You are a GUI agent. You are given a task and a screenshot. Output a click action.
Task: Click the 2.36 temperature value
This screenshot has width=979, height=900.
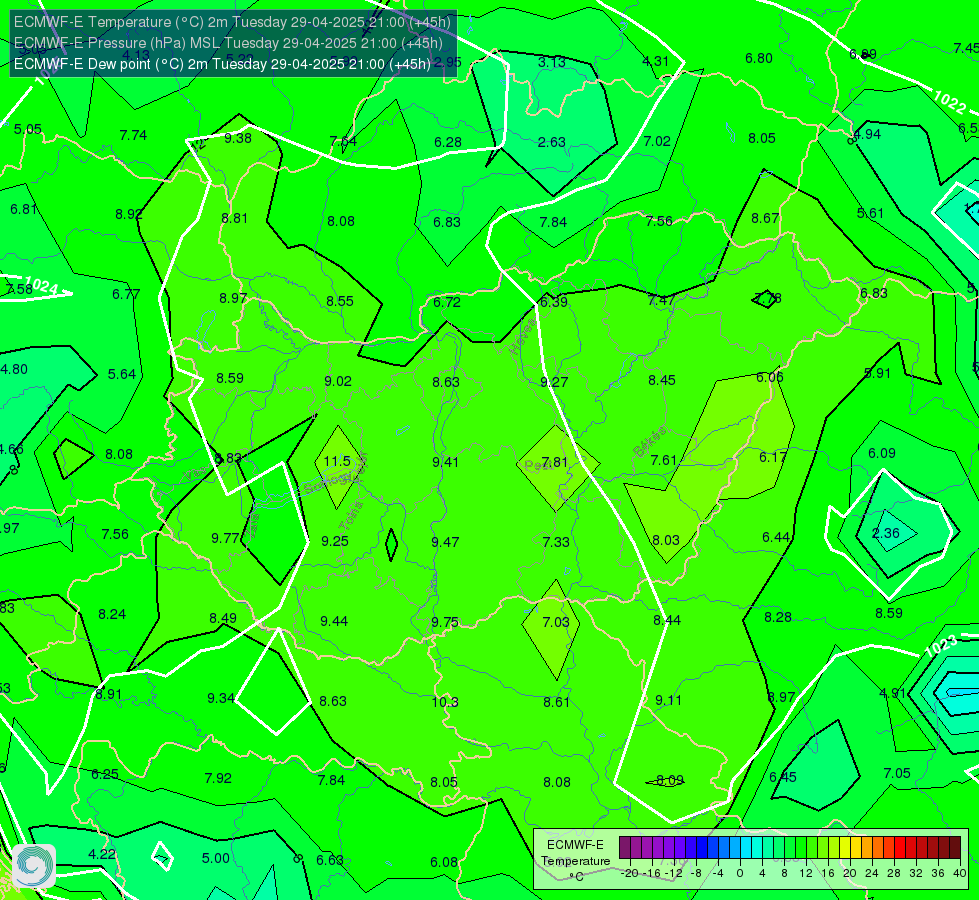886,533
